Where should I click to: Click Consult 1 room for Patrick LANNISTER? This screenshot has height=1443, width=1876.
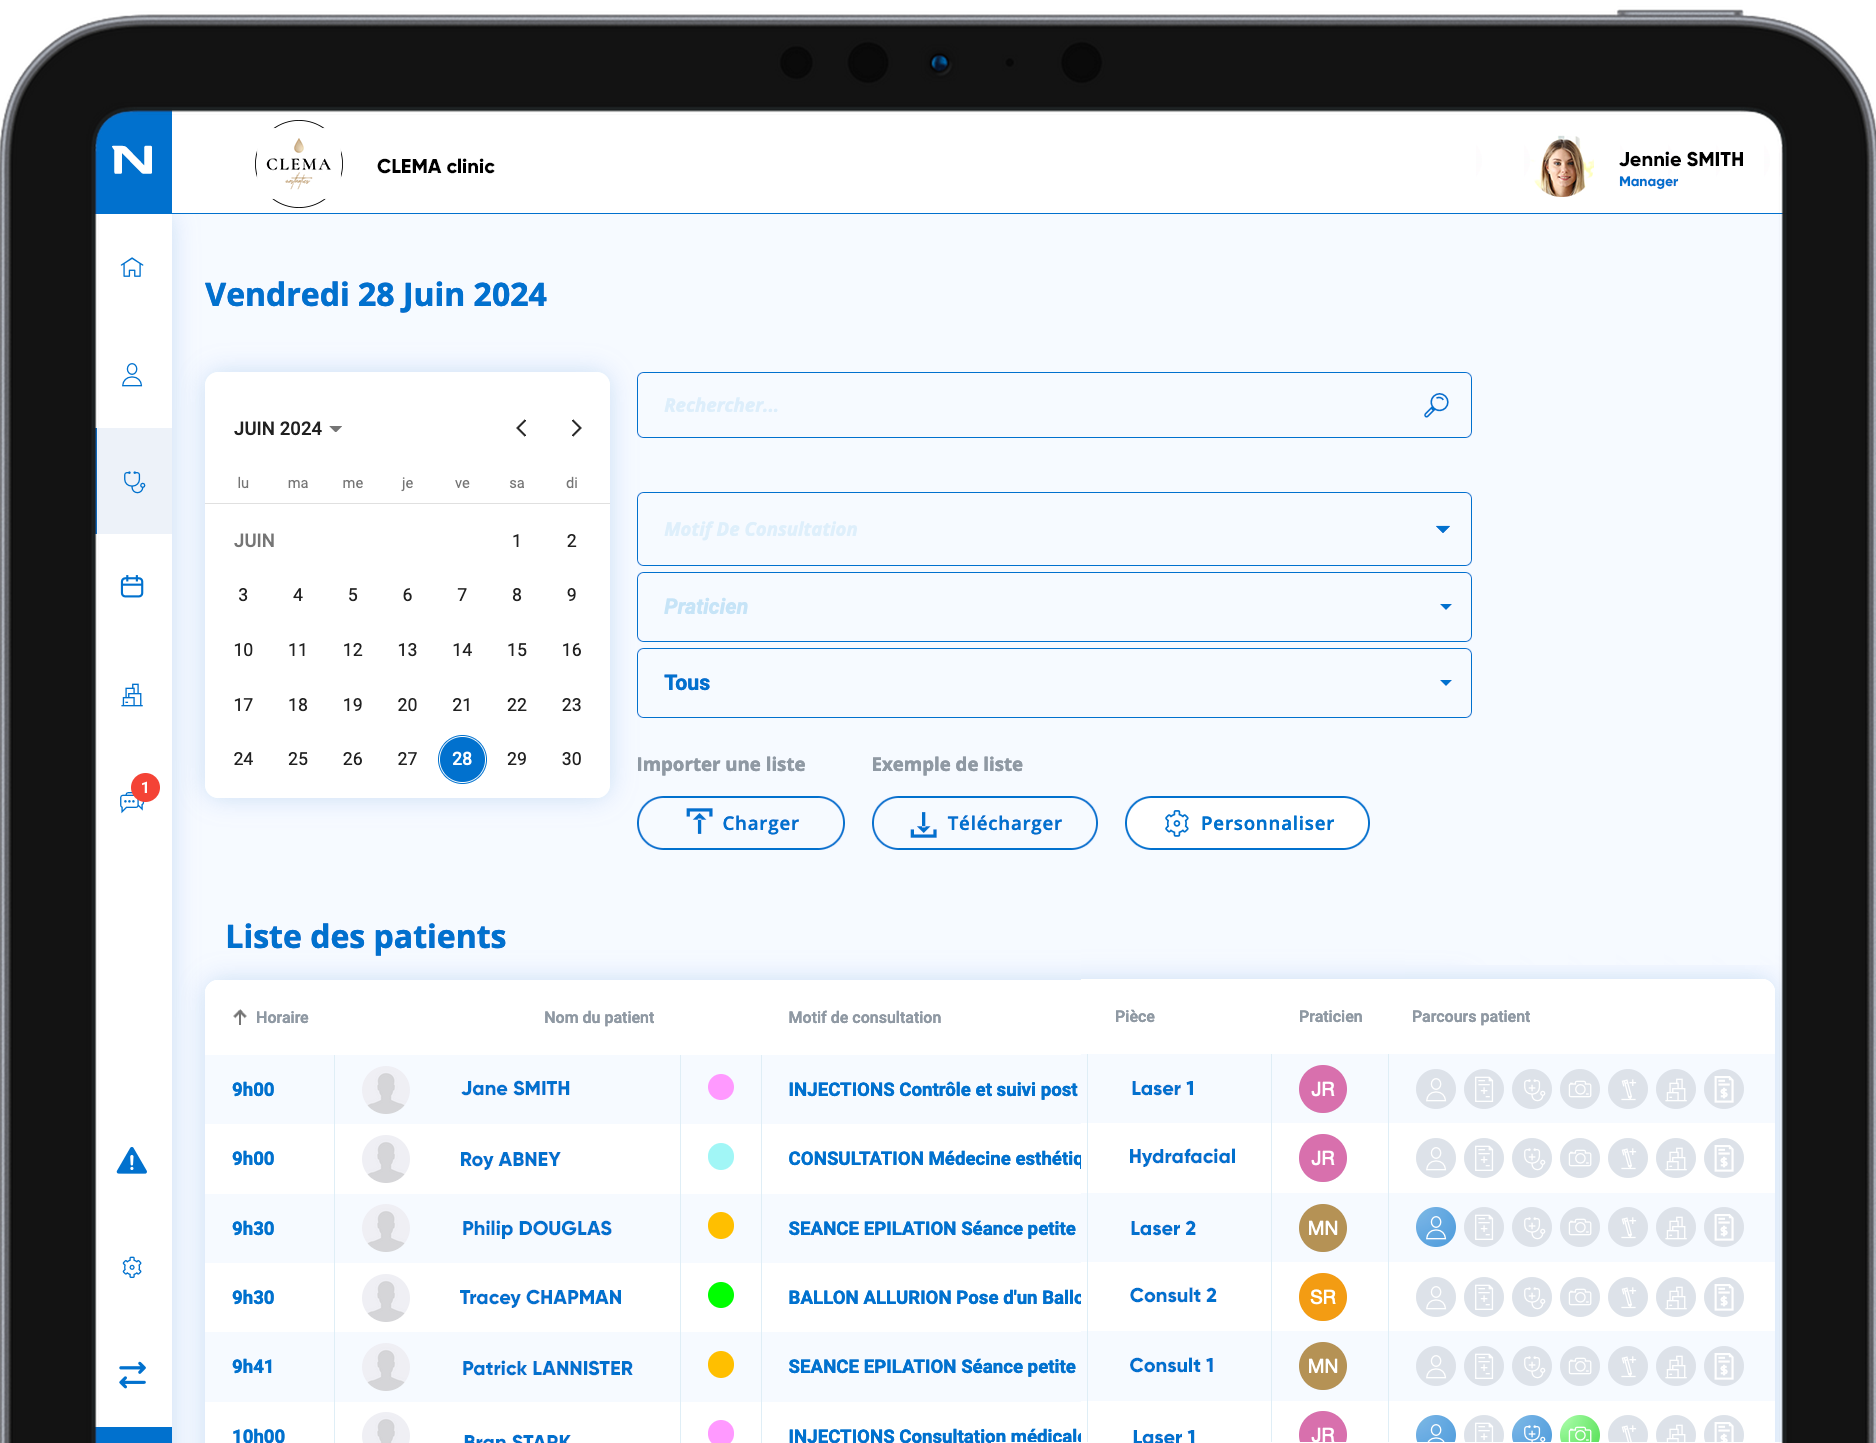pyautogui.click(x=1172, y=1365)
